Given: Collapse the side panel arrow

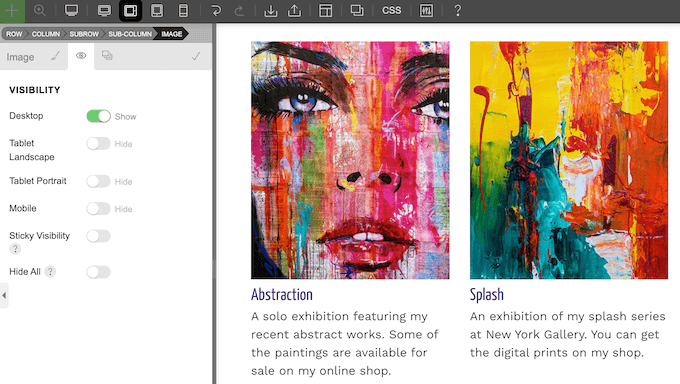Looking at the screenshot, I should tap(4, 295).
